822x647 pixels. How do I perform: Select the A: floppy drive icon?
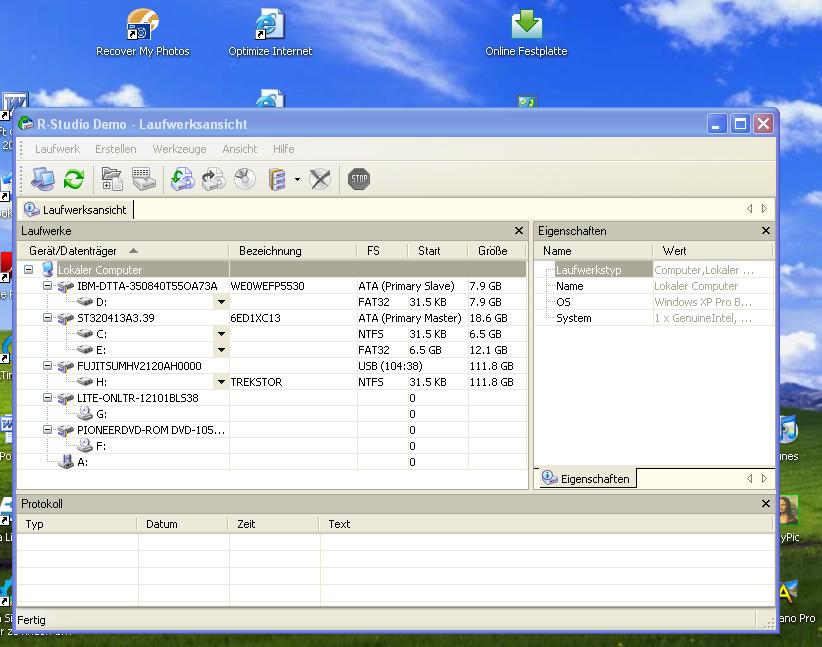(x=66, y=461)
